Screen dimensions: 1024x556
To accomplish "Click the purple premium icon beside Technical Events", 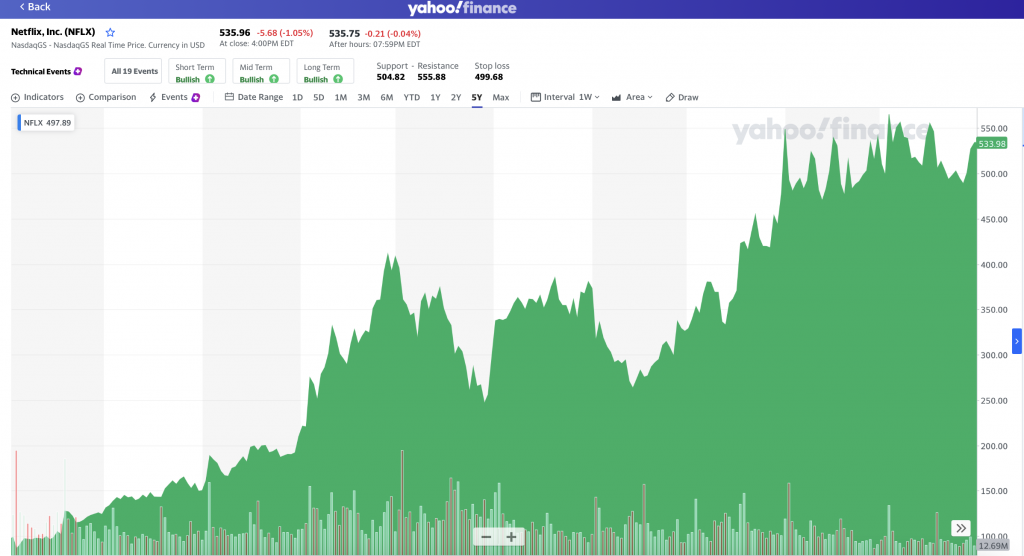I will point(78,71).
